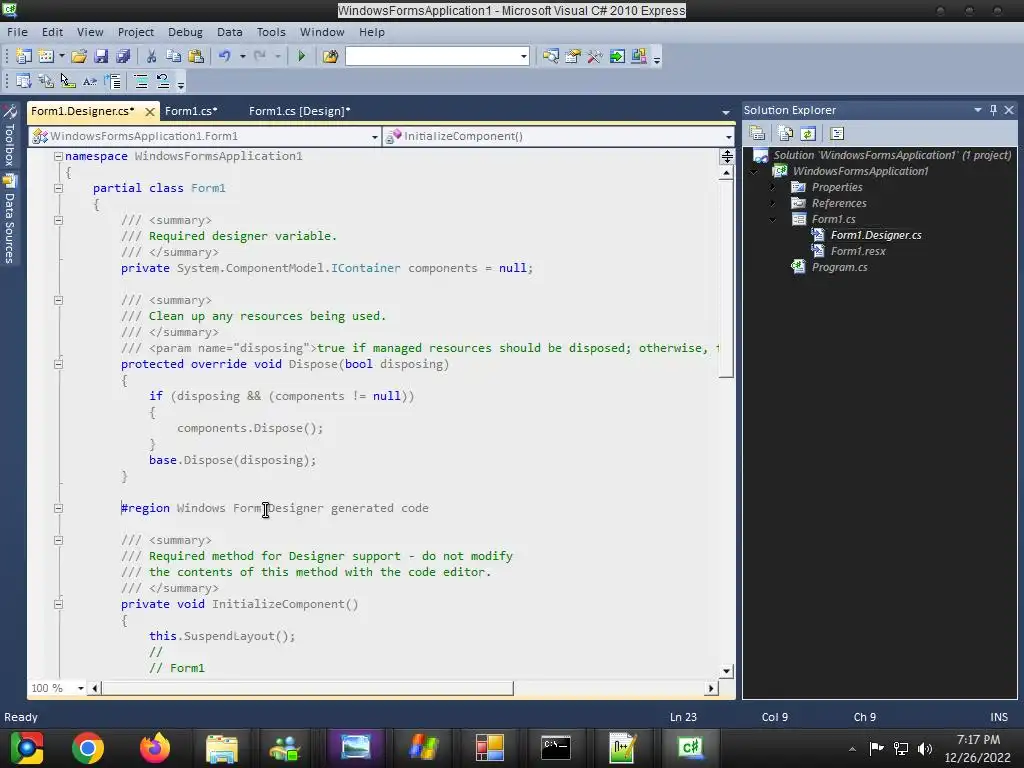Open the active documents list dropdown arrow
The image size is (1024, 768).
click(x=726, y=112)
